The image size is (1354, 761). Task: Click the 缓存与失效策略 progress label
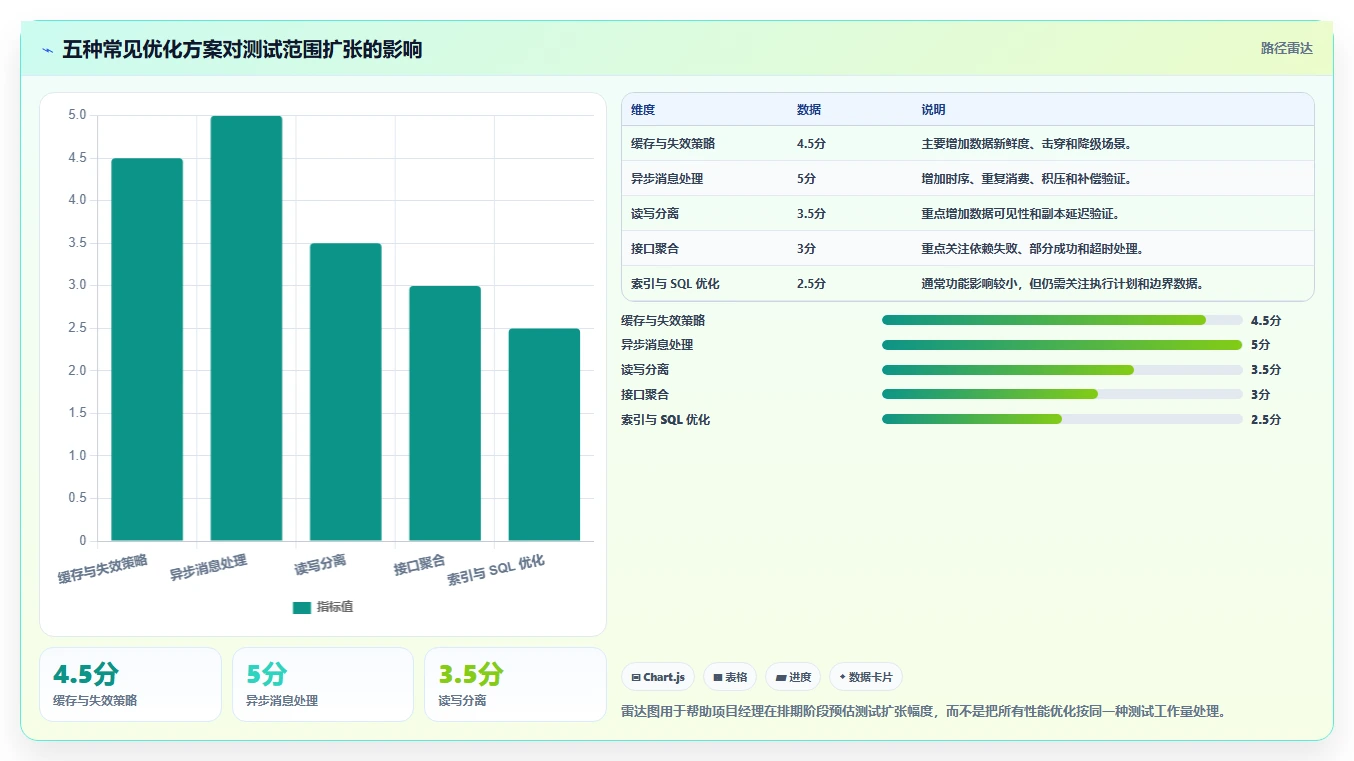[663, 320]
